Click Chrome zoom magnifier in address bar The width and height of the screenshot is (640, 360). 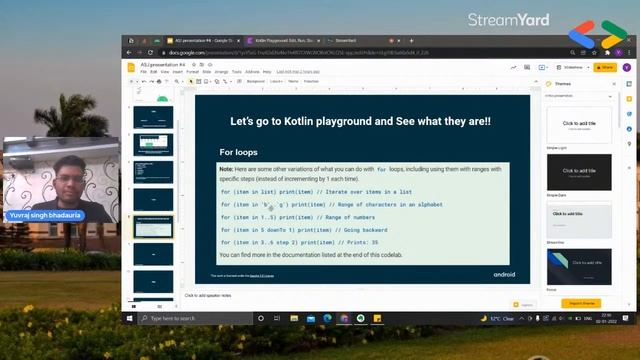pyautogui.click(x=573, y=53)
